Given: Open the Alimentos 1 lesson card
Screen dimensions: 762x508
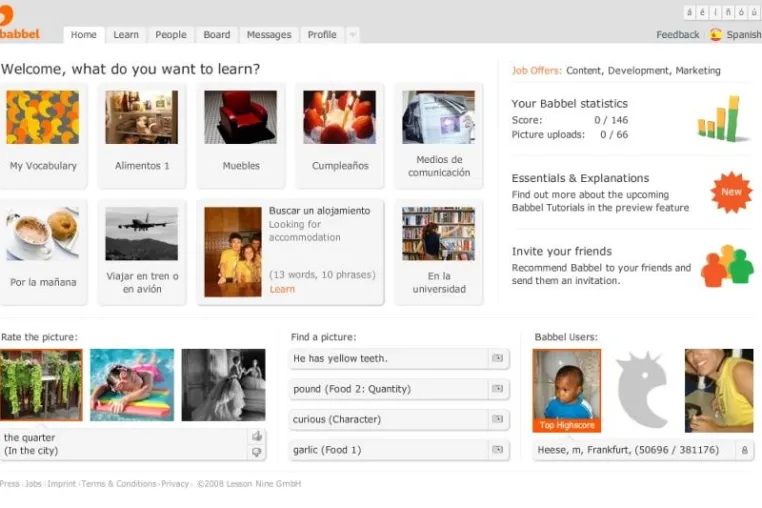Looking at the screenshot, I should coord(141,135).
